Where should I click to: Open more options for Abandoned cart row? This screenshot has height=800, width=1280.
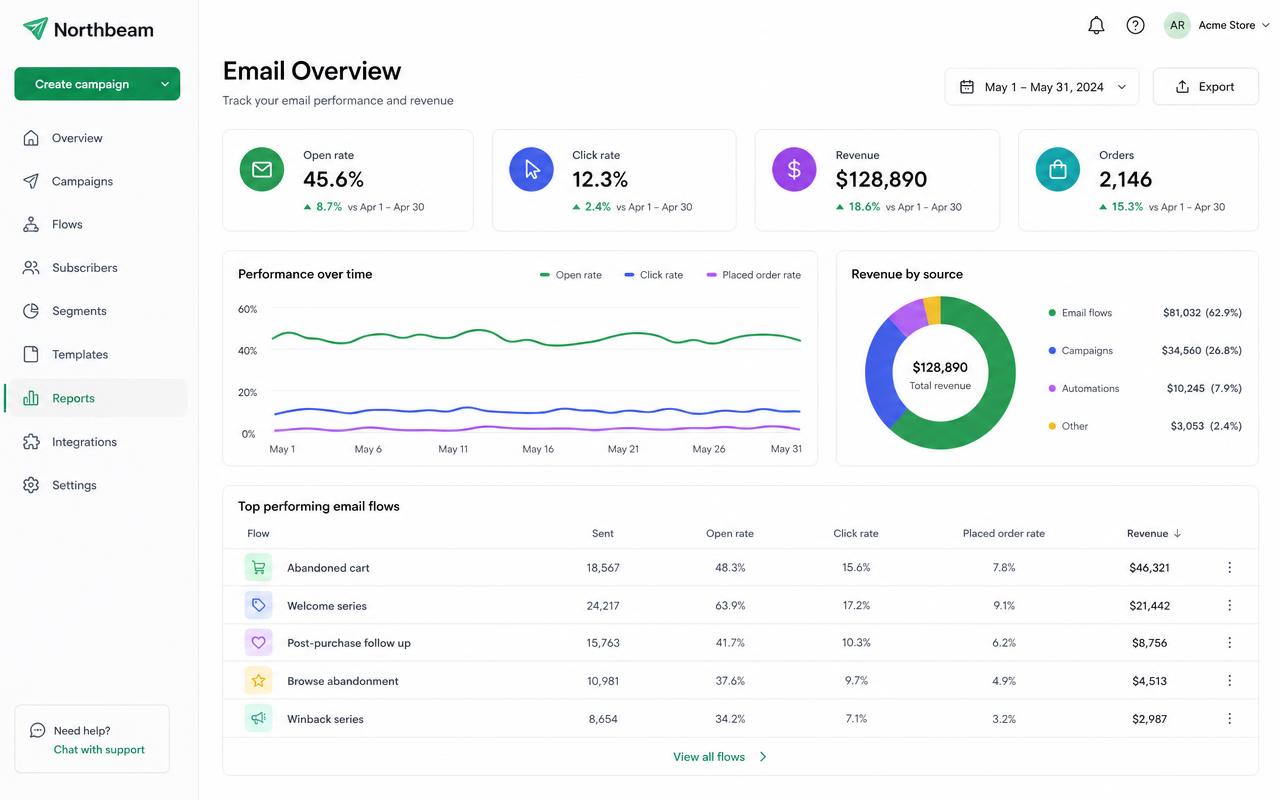pyautogui.click(x=1229, y=568)
